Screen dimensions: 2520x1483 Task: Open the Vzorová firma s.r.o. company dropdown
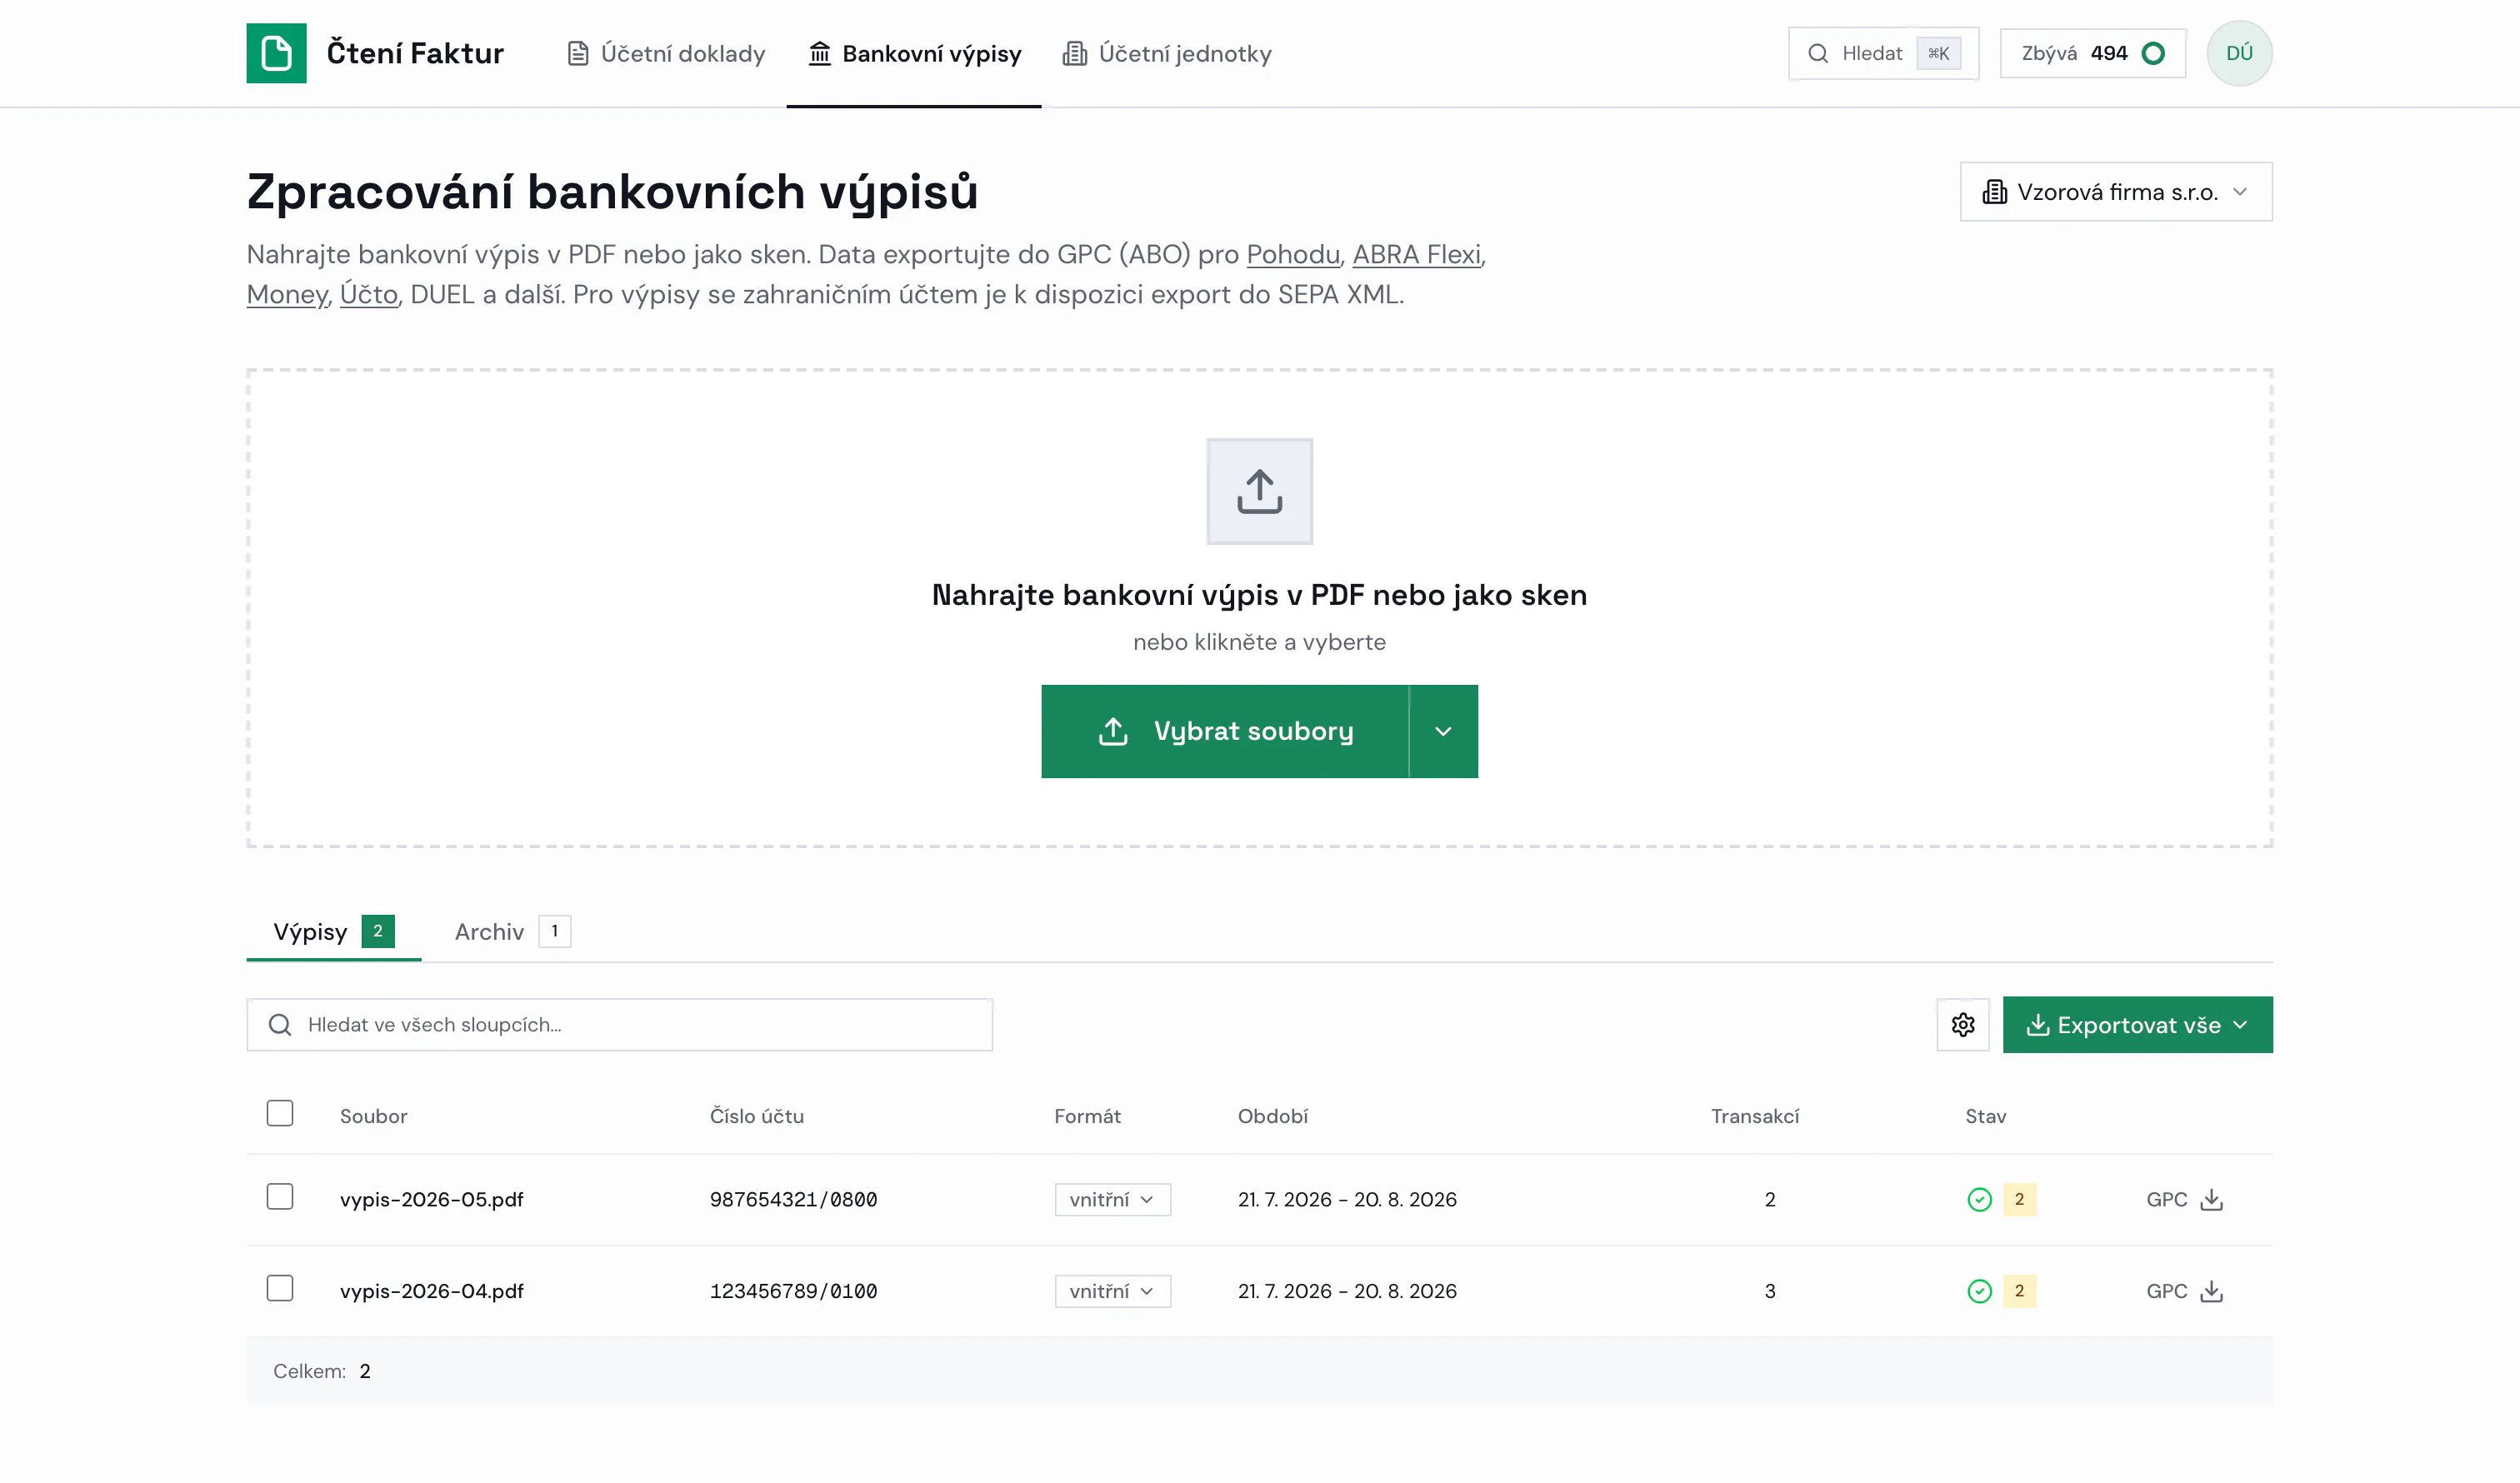2116,192
